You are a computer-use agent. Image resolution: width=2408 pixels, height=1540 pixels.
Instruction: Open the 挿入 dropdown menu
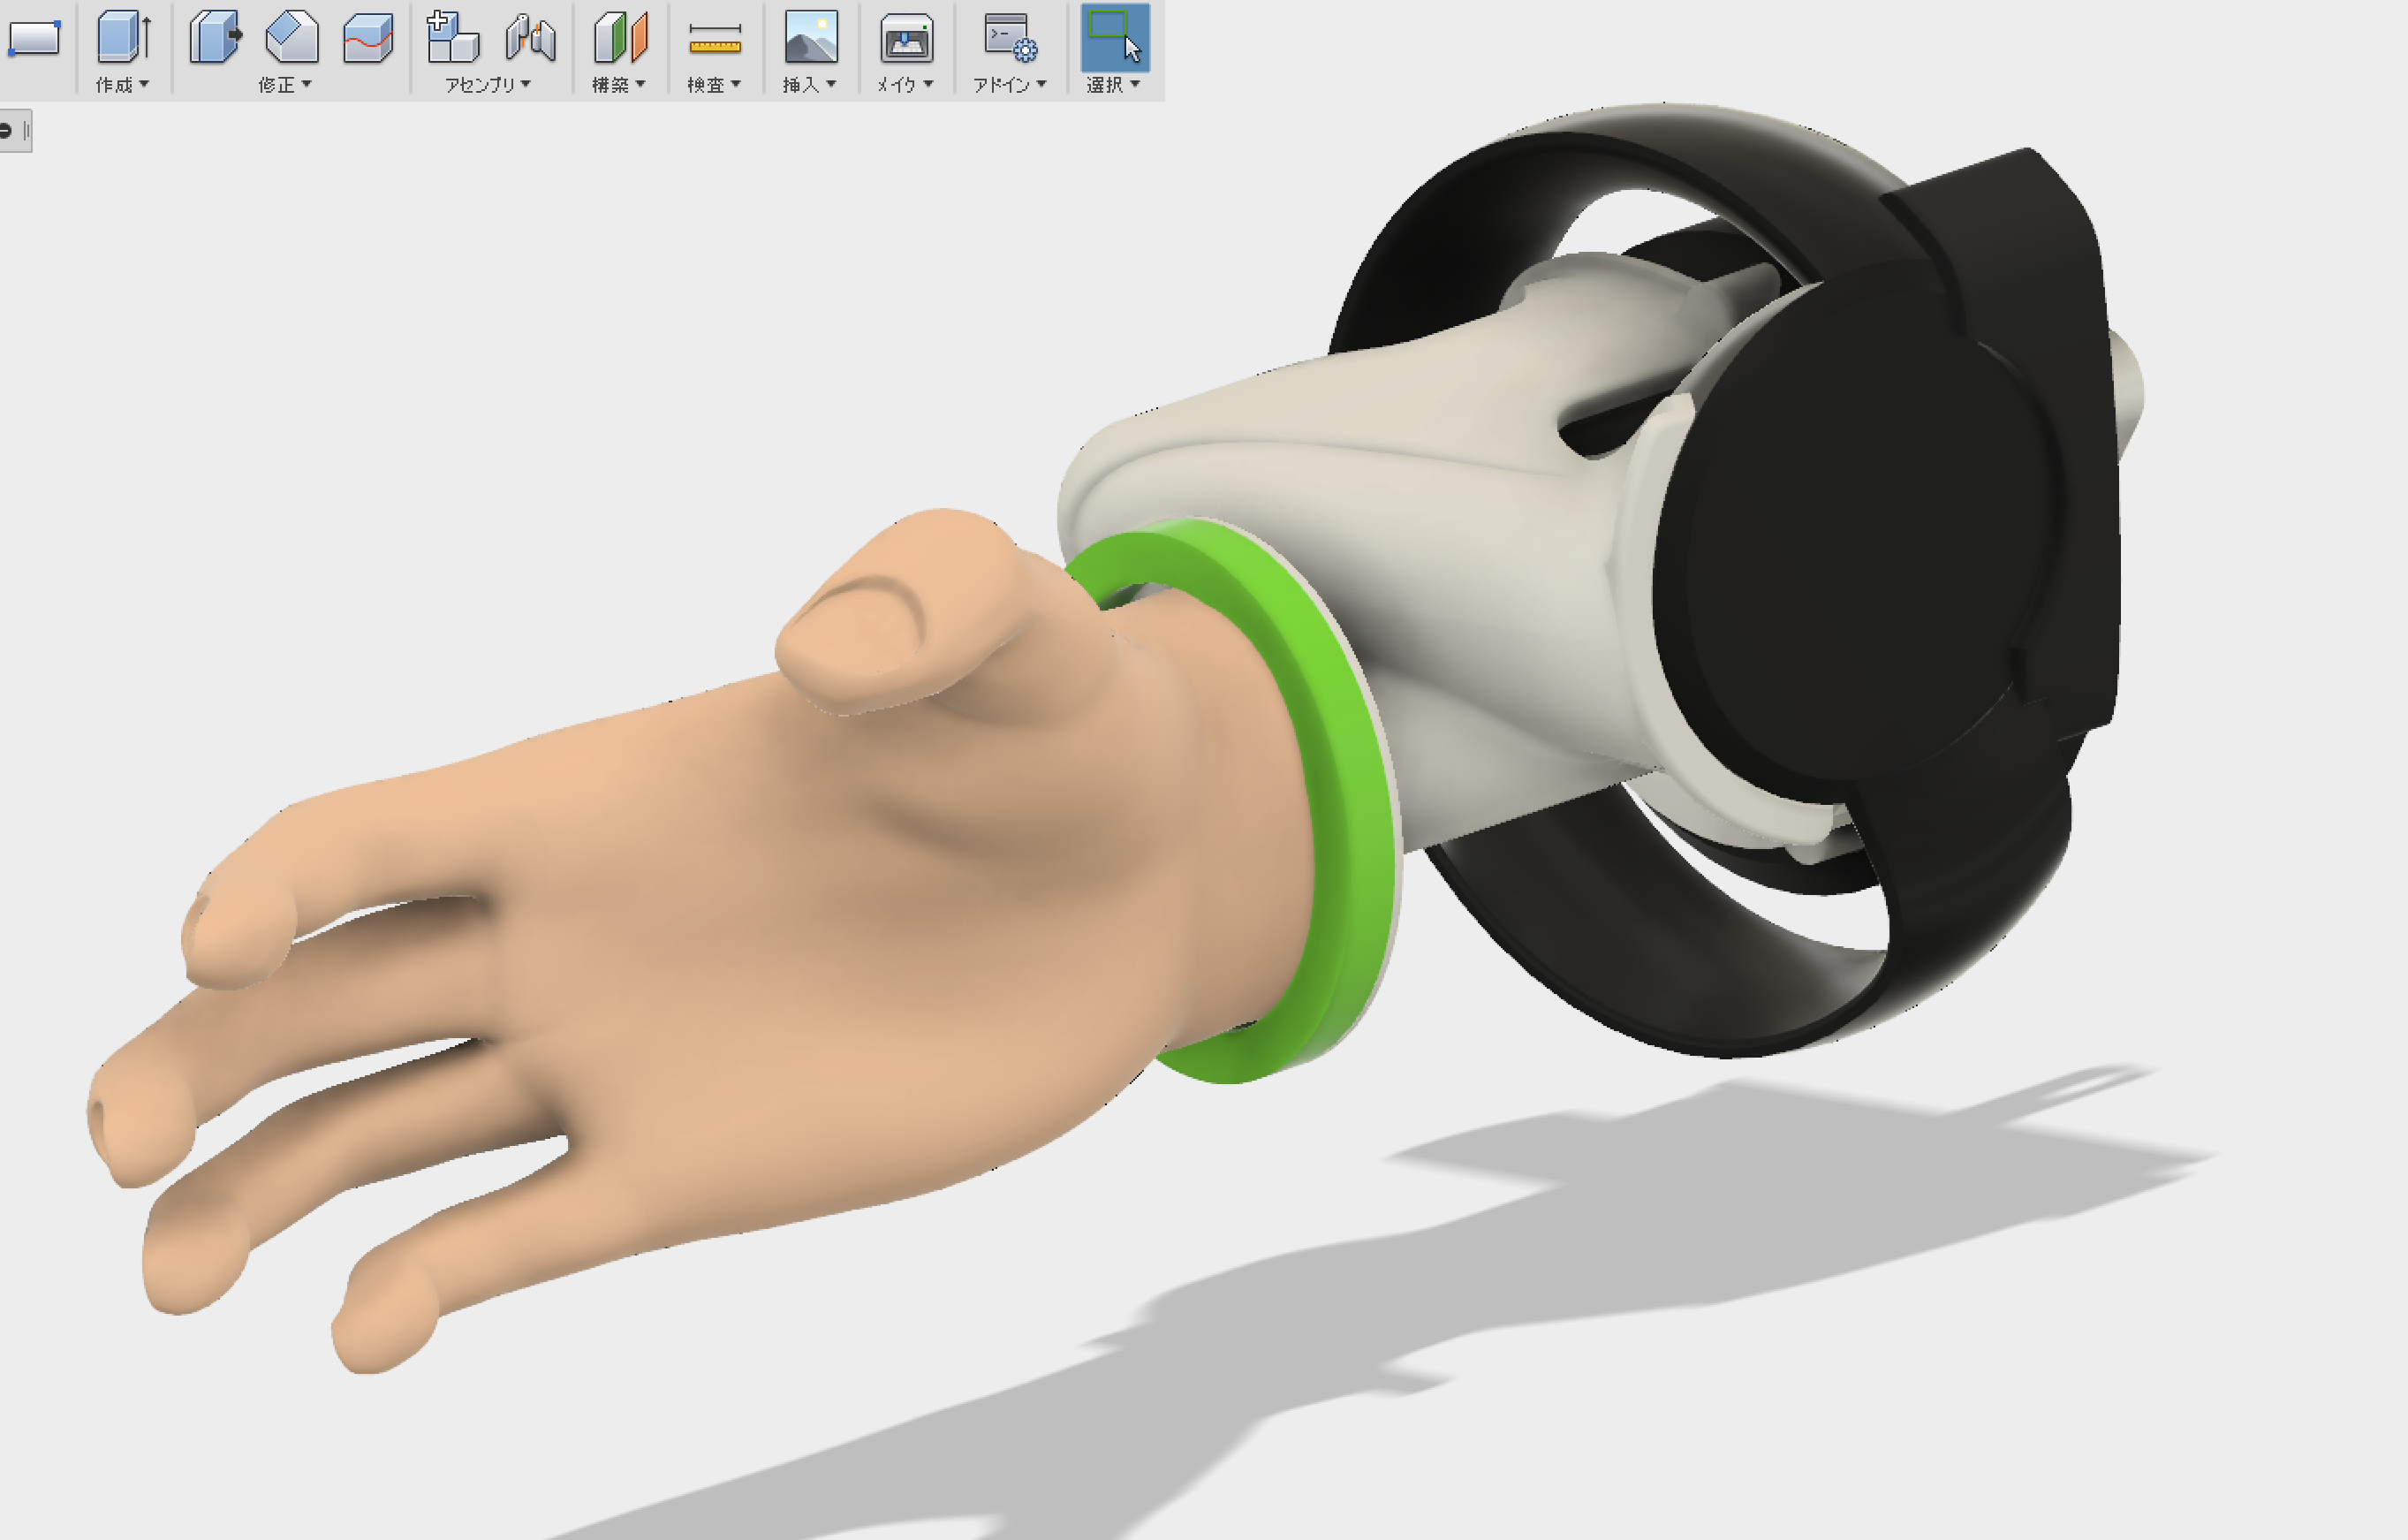(x=809, y=85)
